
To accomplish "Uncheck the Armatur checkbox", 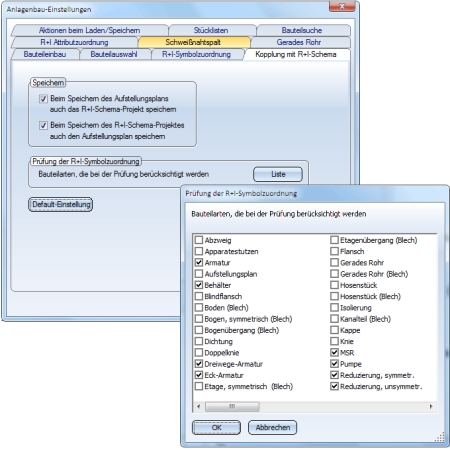I will click(199, 263).
